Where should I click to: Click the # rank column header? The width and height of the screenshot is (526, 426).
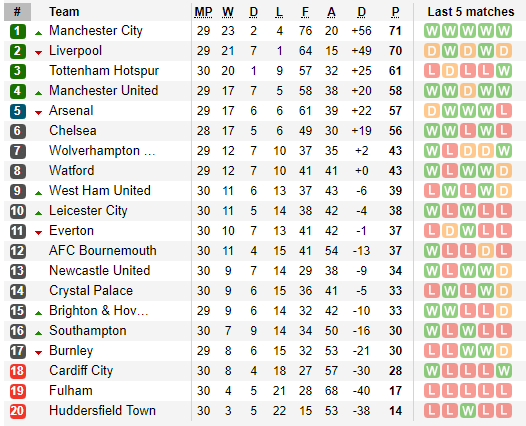(17, 12)
